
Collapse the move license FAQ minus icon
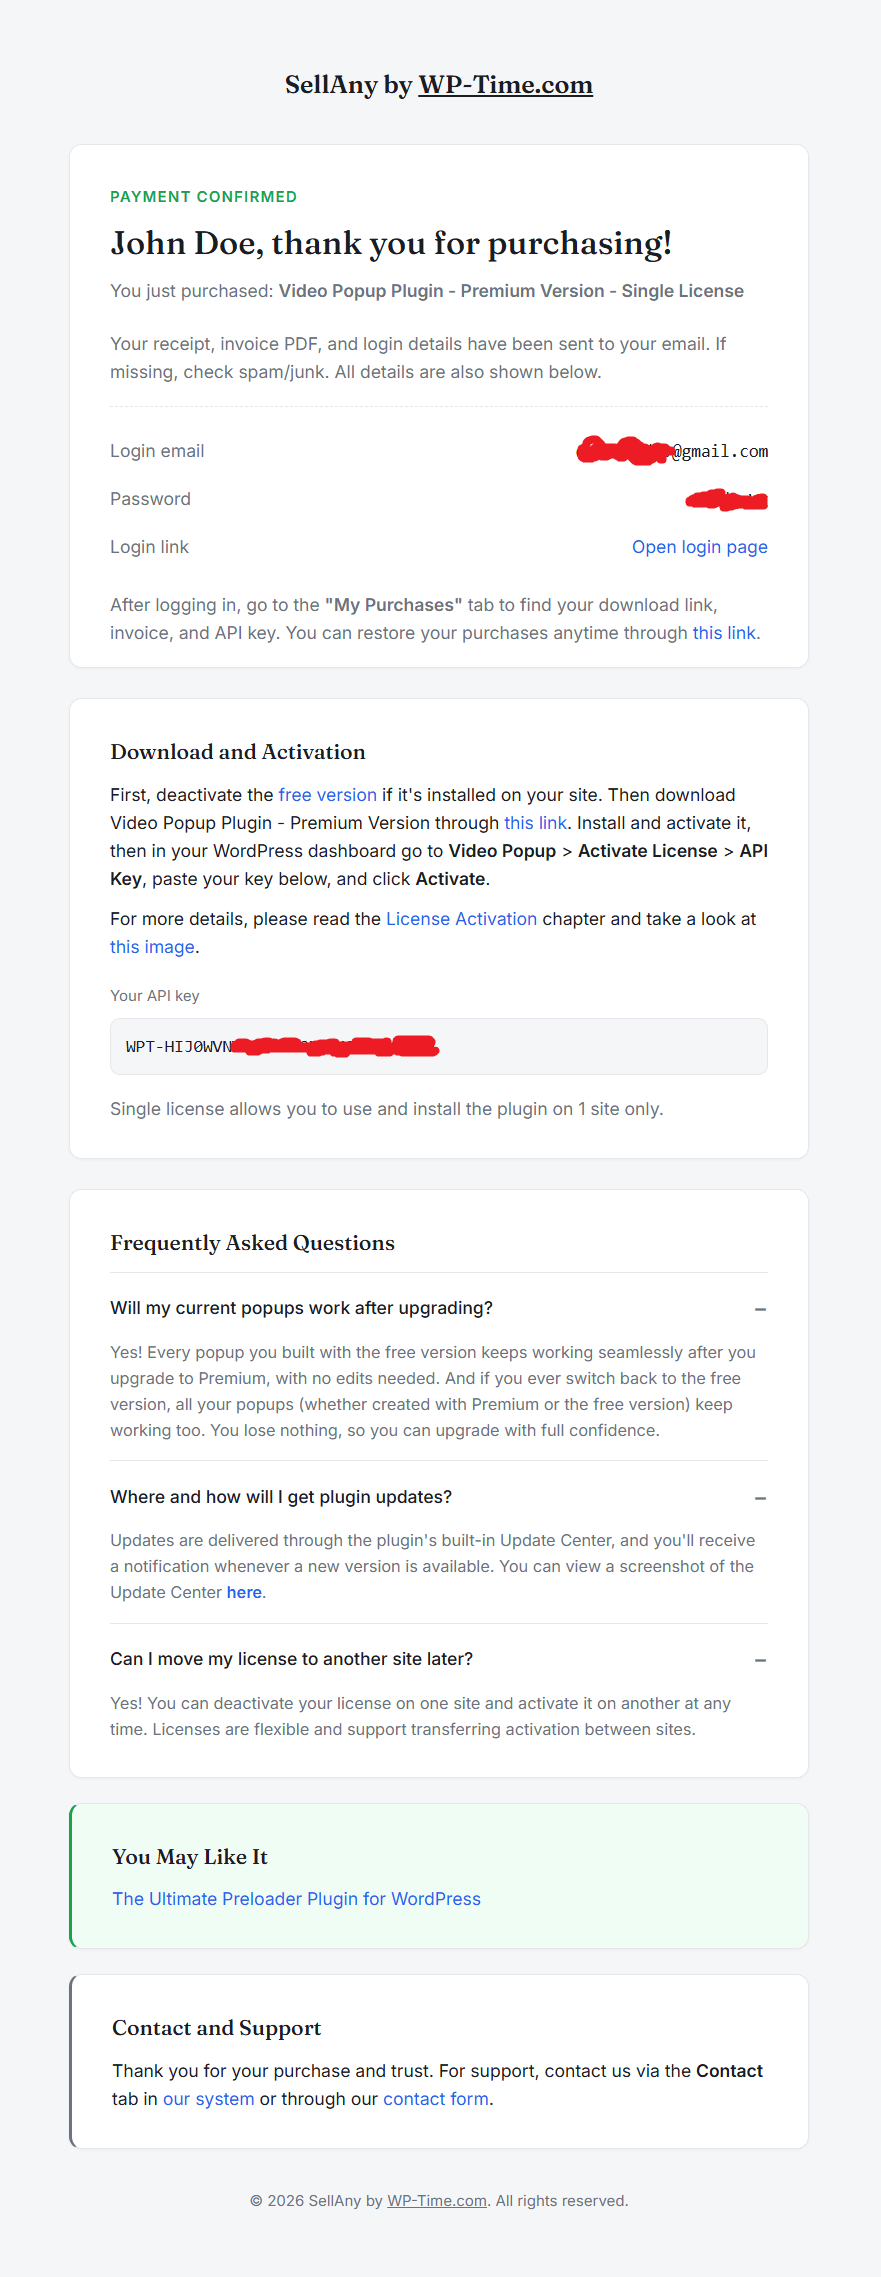coord(760,1660)
